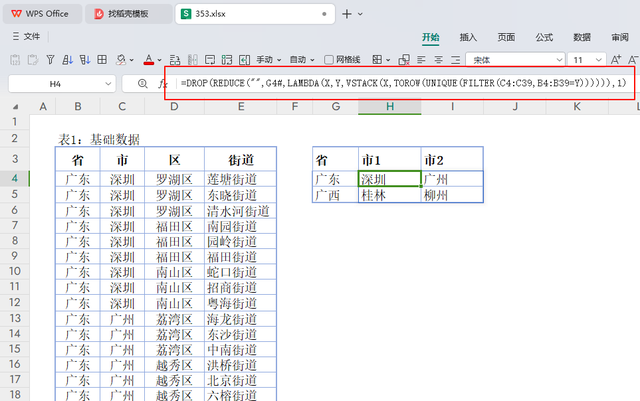Click the 市2 header cell
Screen dimensions: 640x401
click(452, 160)
